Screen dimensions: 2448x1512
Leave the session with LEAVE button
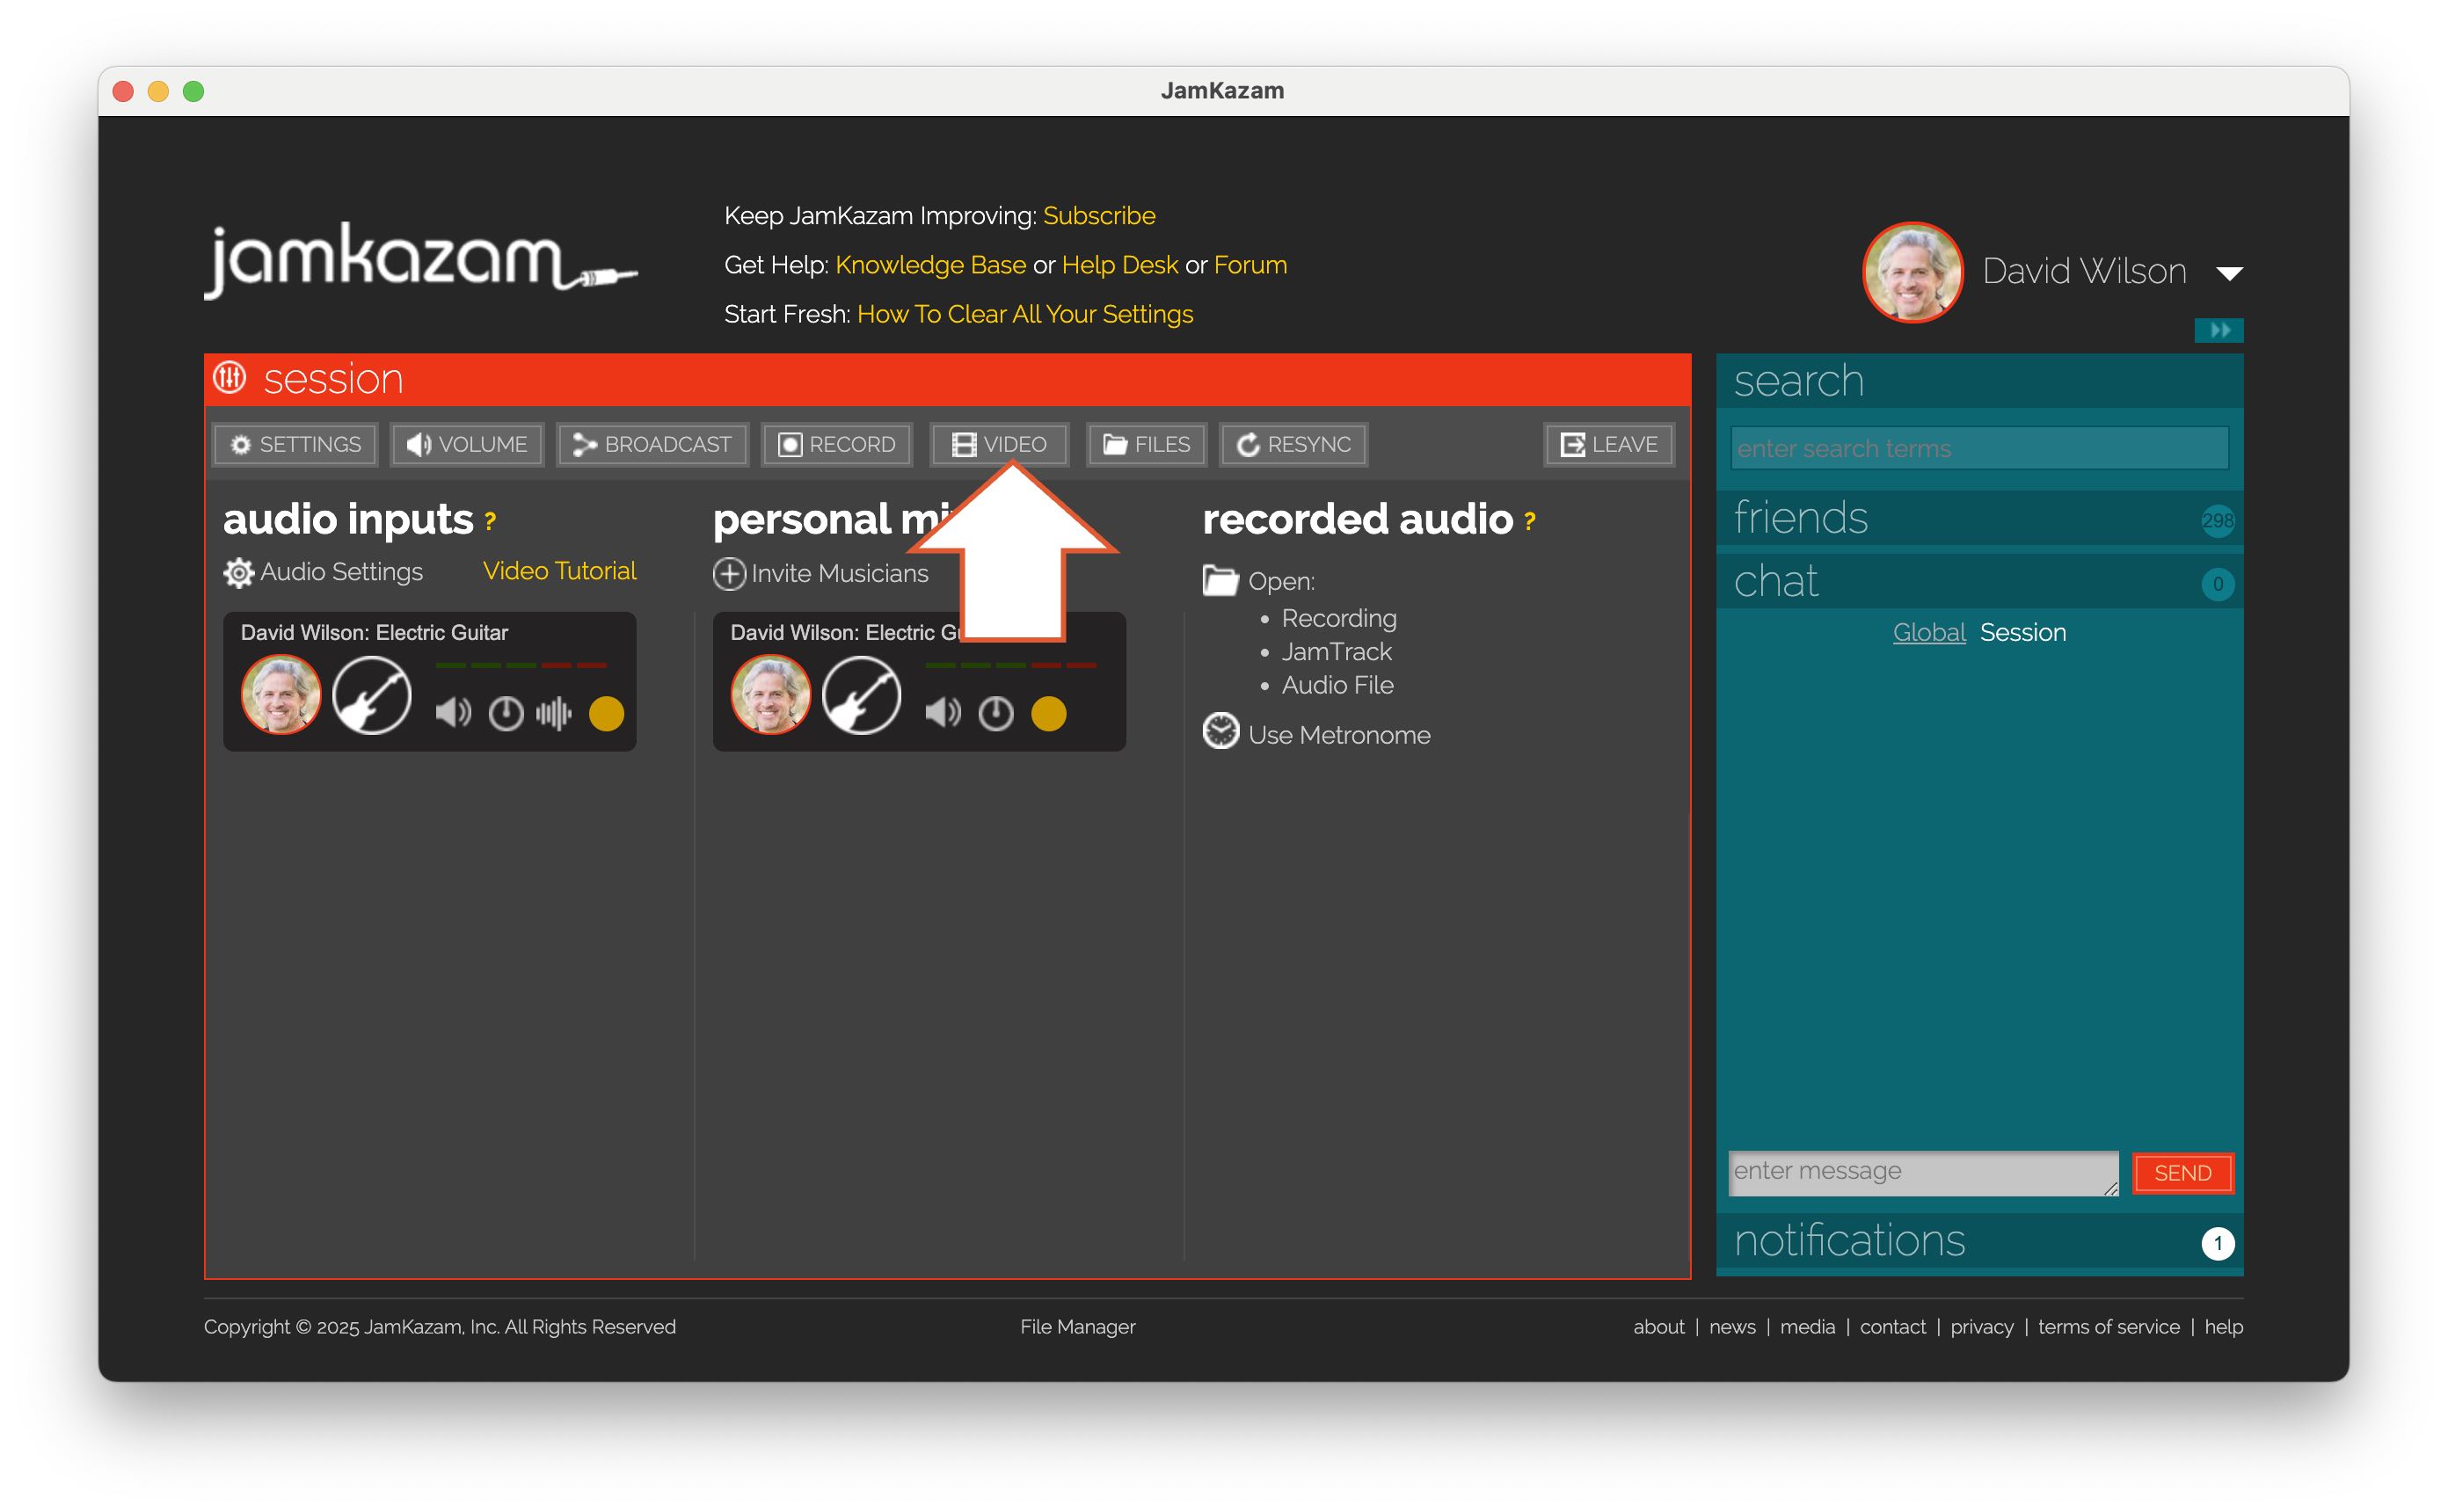pyautogui.click(x=1608, y=444)
